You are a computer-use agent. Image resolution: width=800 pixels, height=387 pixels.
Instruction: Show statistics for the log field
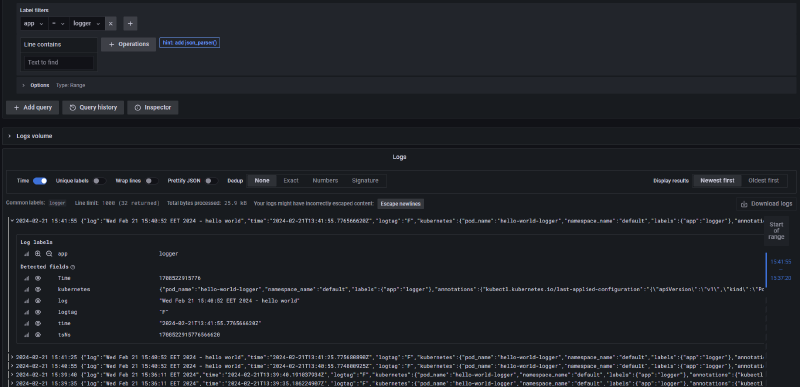tap(27, 301)
